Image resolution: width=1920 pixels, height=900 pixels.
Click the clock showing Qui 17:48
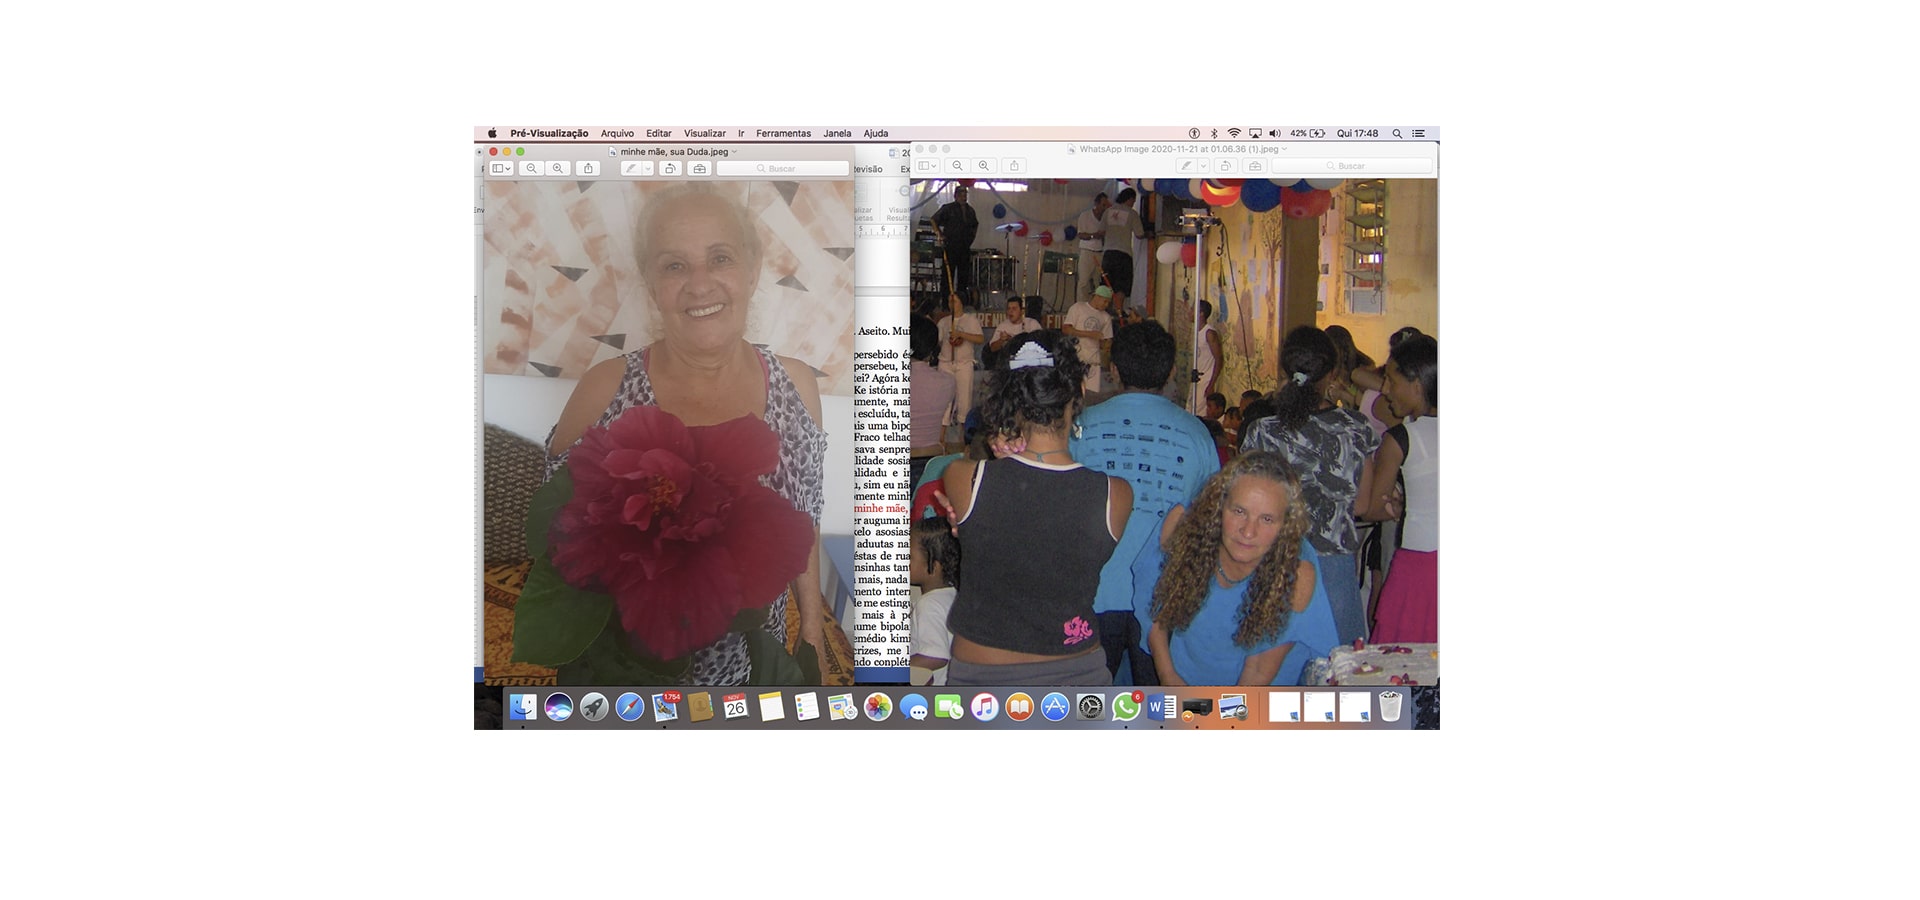pyautogui.click(x=1357, y=133)
